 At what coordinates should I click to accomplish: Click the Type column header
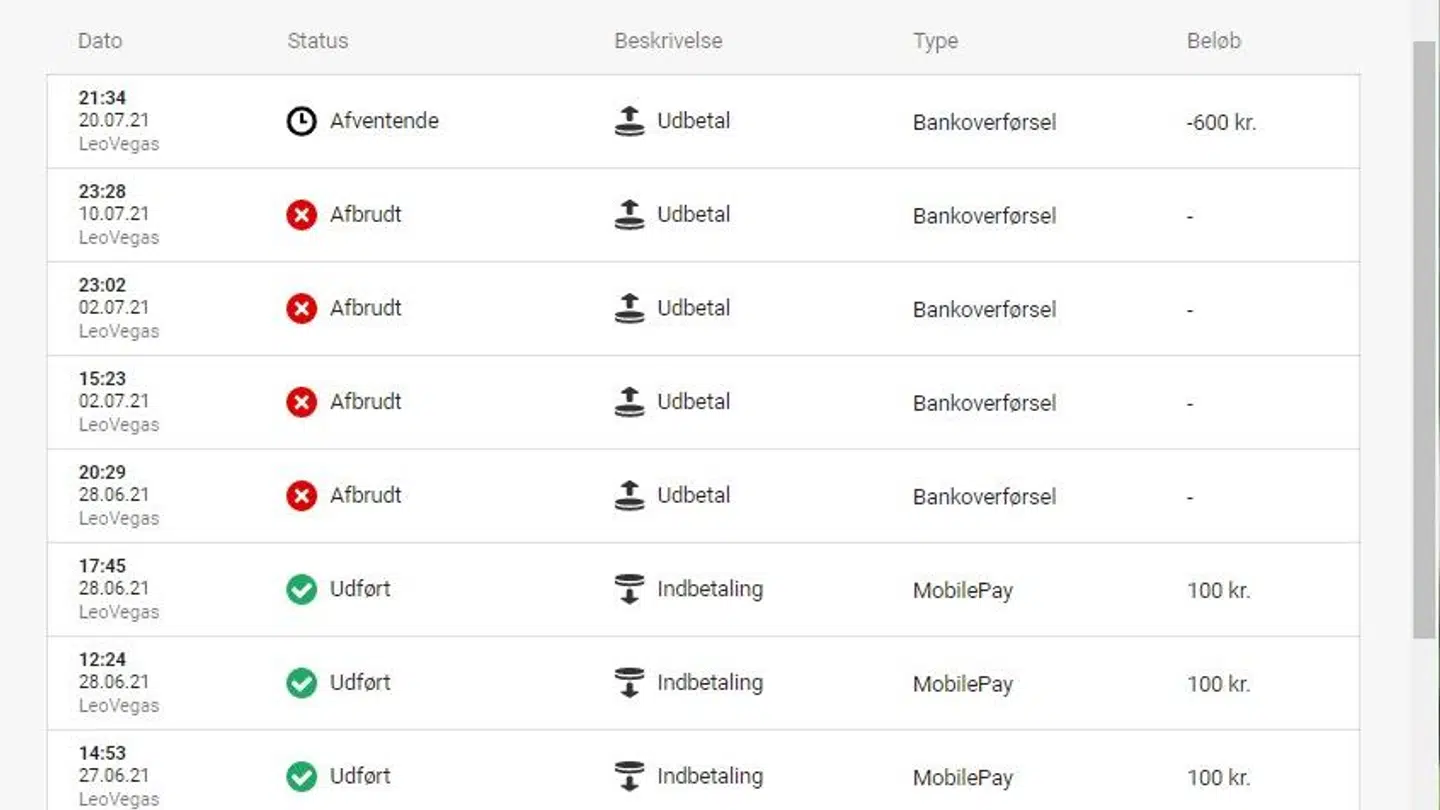935,41
